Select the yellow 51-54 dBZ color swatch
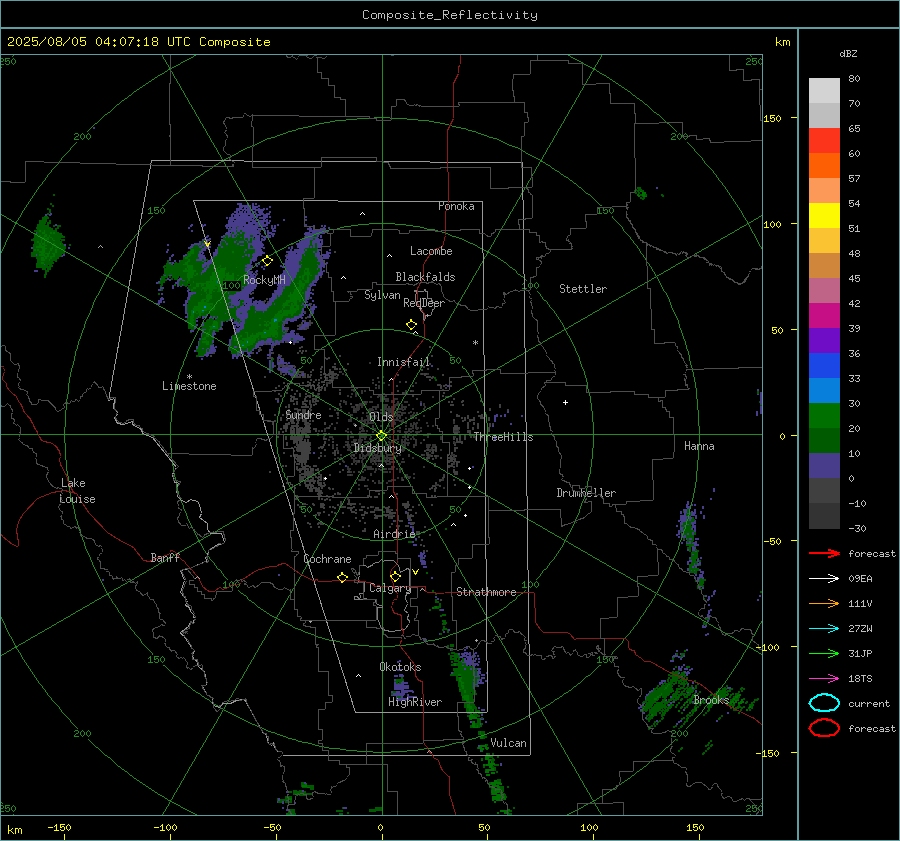The width and height of the screenshot is (900, 841). coord(824,216)
